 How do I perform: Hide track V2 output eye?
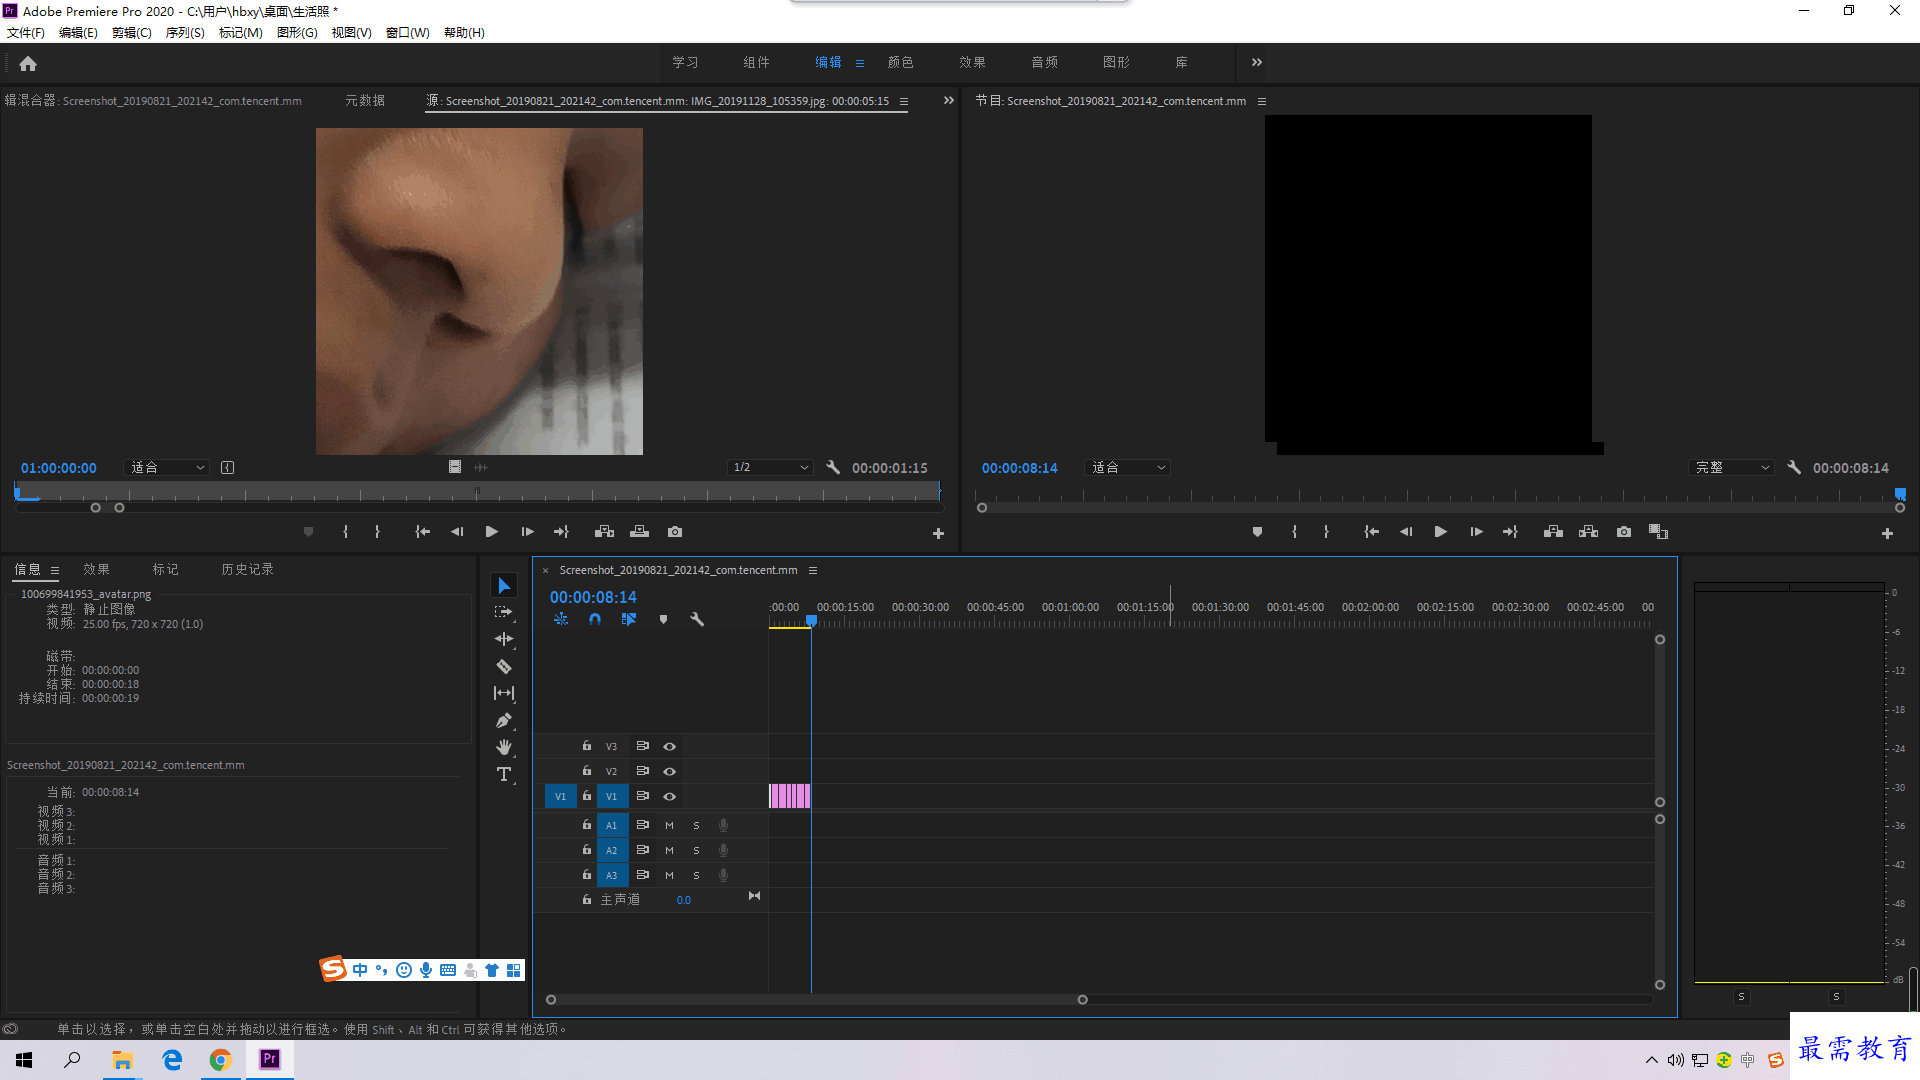pos(670,771)
